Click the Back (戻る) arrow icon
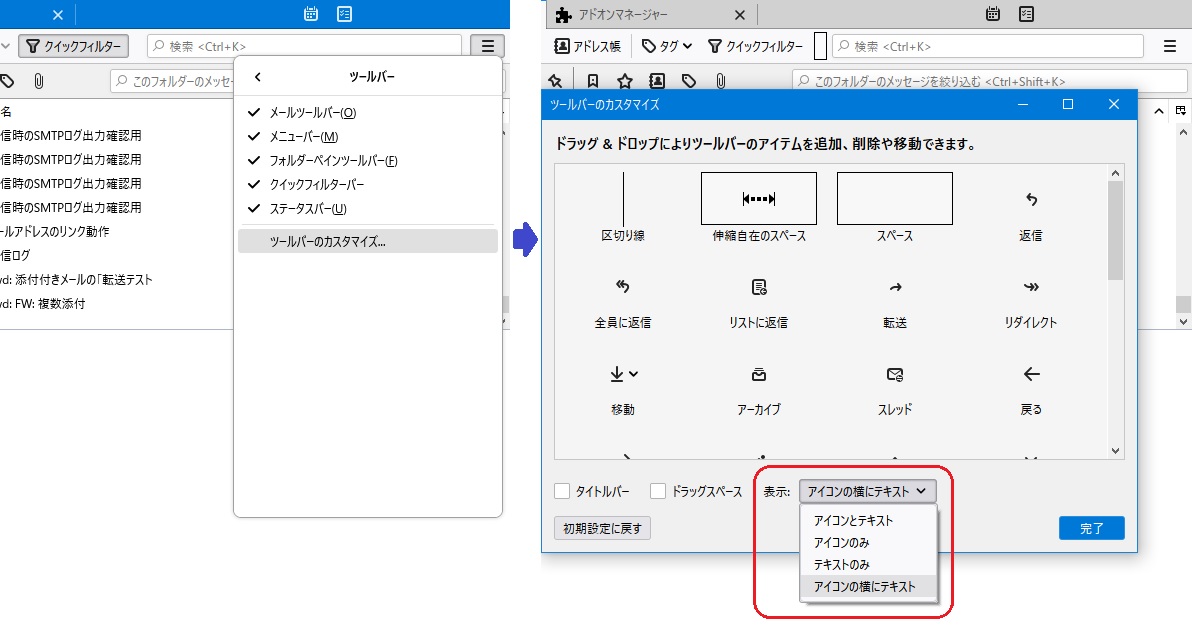Image resolution: width=1192 pixels, height=635 pixels. click(1031, 375)
